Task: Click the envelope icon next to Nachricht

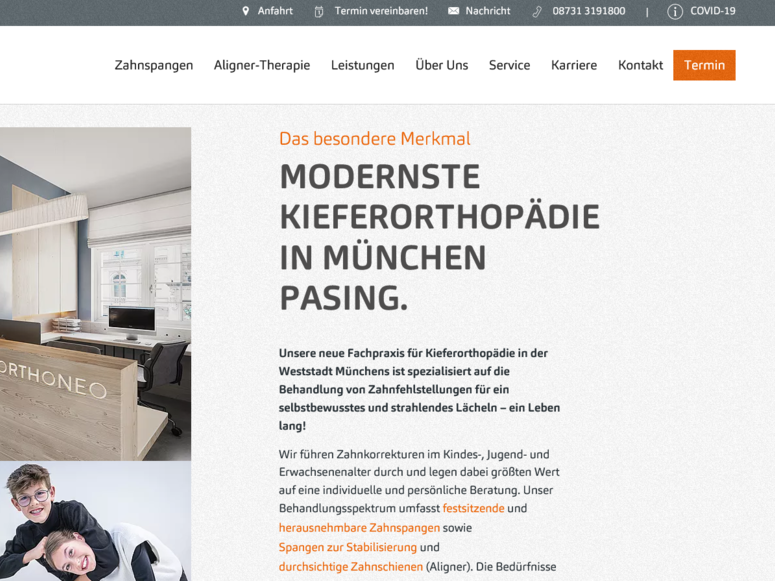Action: (x=453, y=11)
